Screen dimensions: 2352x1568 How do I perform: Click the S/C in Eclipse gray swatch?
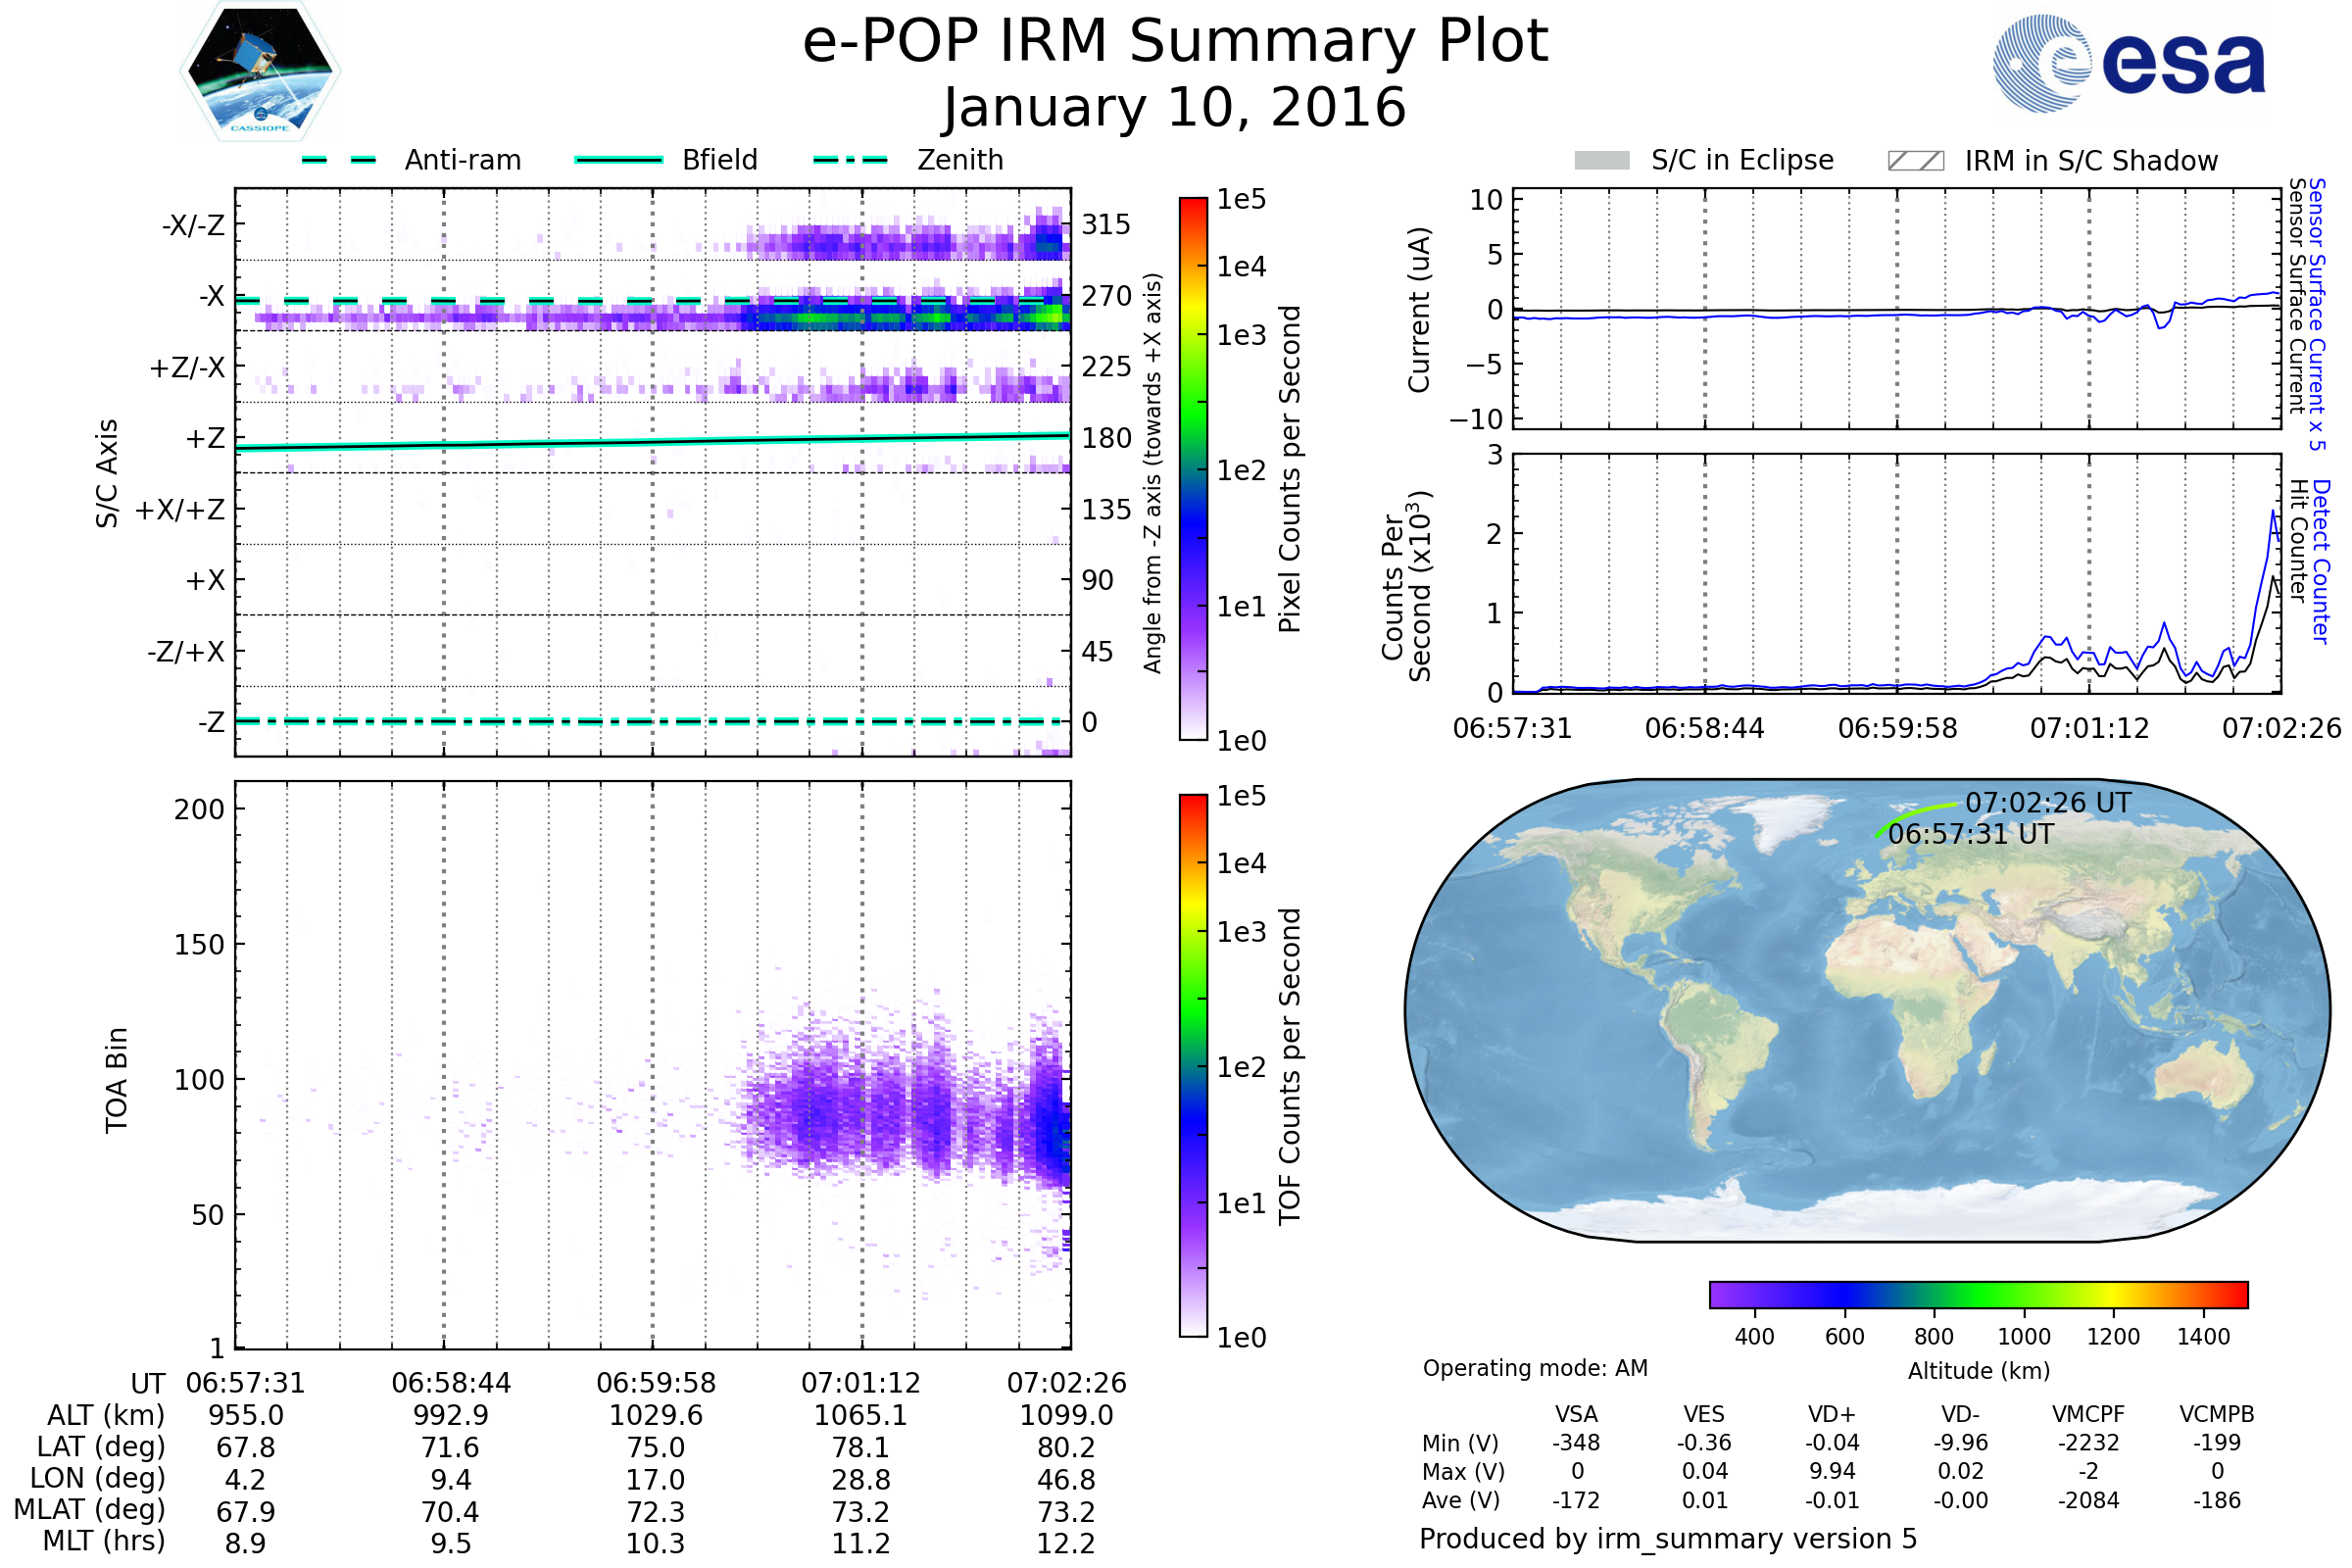coord(1602,161)
